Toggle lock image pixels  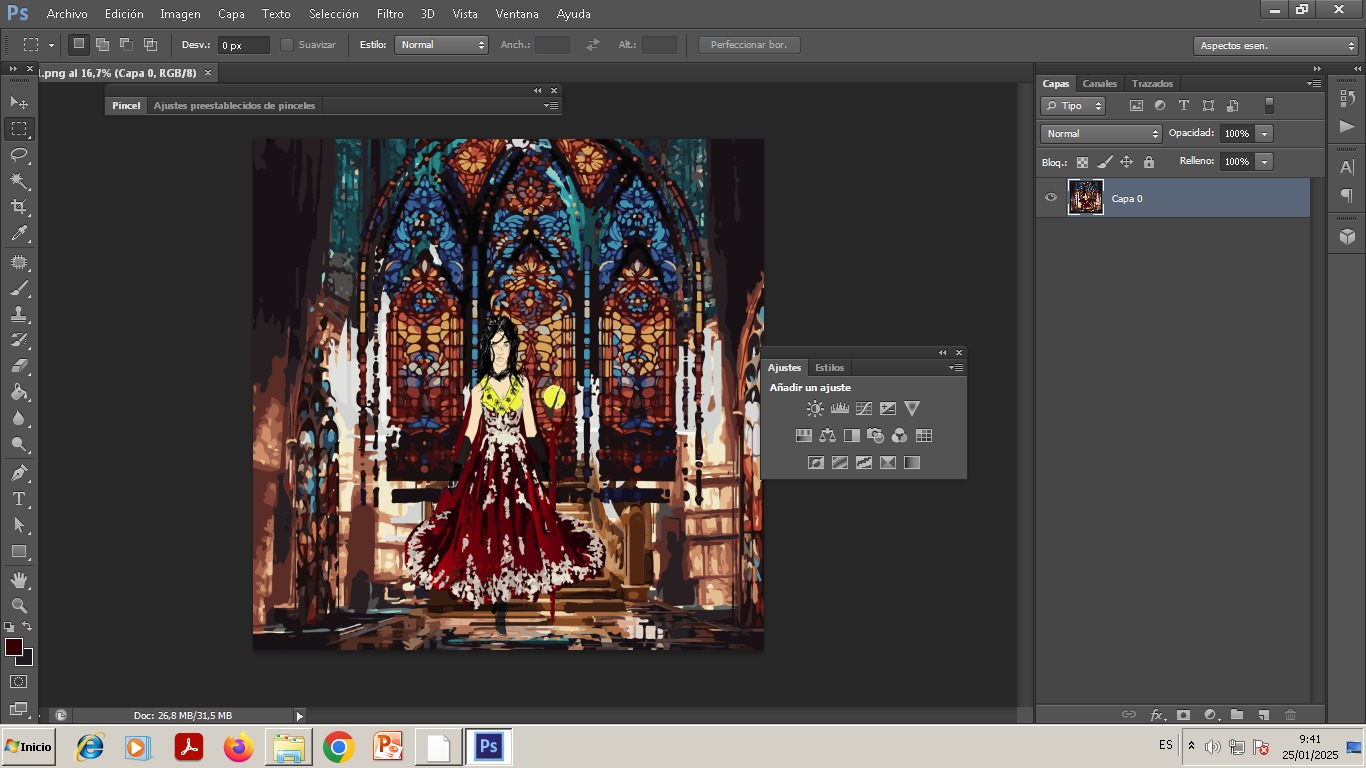(x=1105, y=162)
